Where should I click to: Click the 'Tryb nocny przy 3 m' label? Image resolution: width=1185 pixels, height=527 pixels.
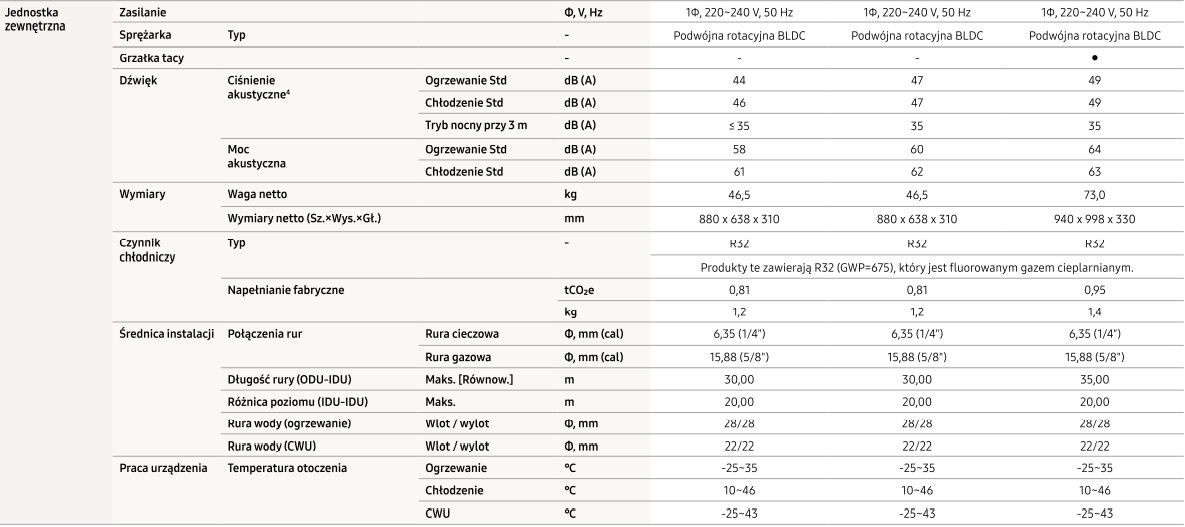pos(478,125)
